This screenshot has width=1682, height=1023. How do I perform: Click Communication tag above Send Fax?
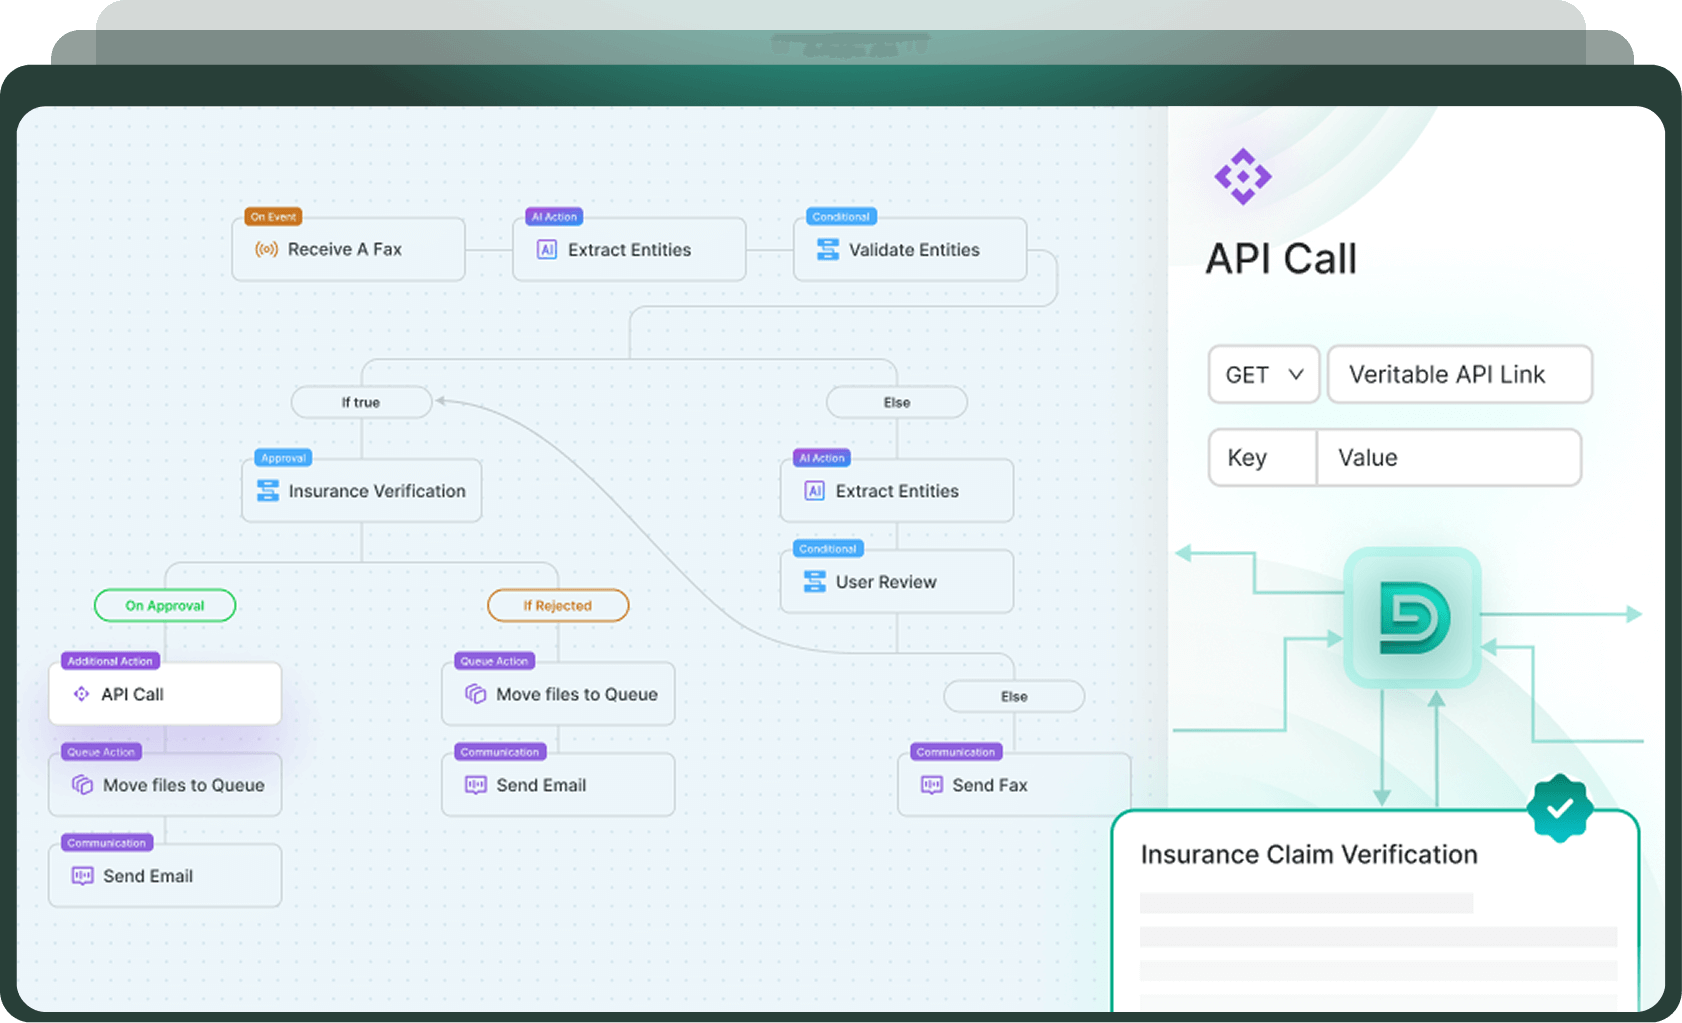tap(956, 751)
